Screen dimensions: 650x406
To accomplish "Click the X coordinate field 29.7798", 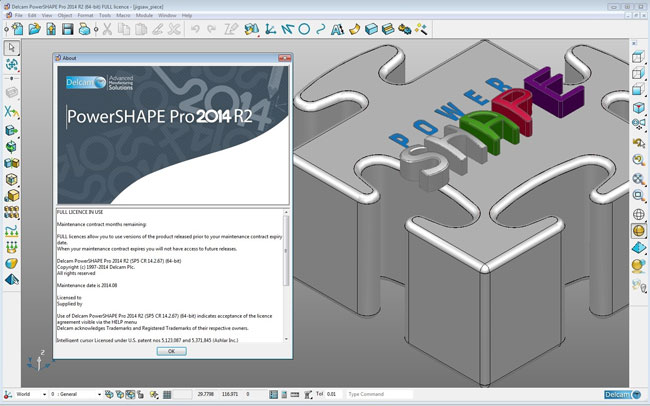I will [206, 394].
